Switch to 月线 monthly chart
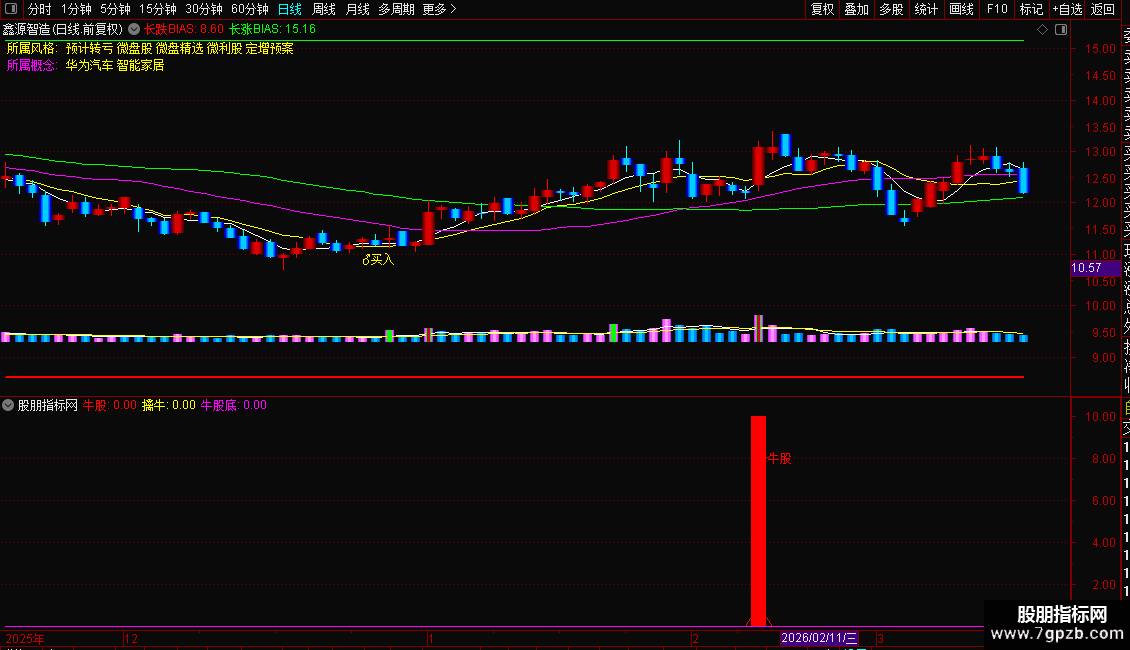Image resolution: width=1130 pixels, height=650 pixels. [x=357, y=9]
